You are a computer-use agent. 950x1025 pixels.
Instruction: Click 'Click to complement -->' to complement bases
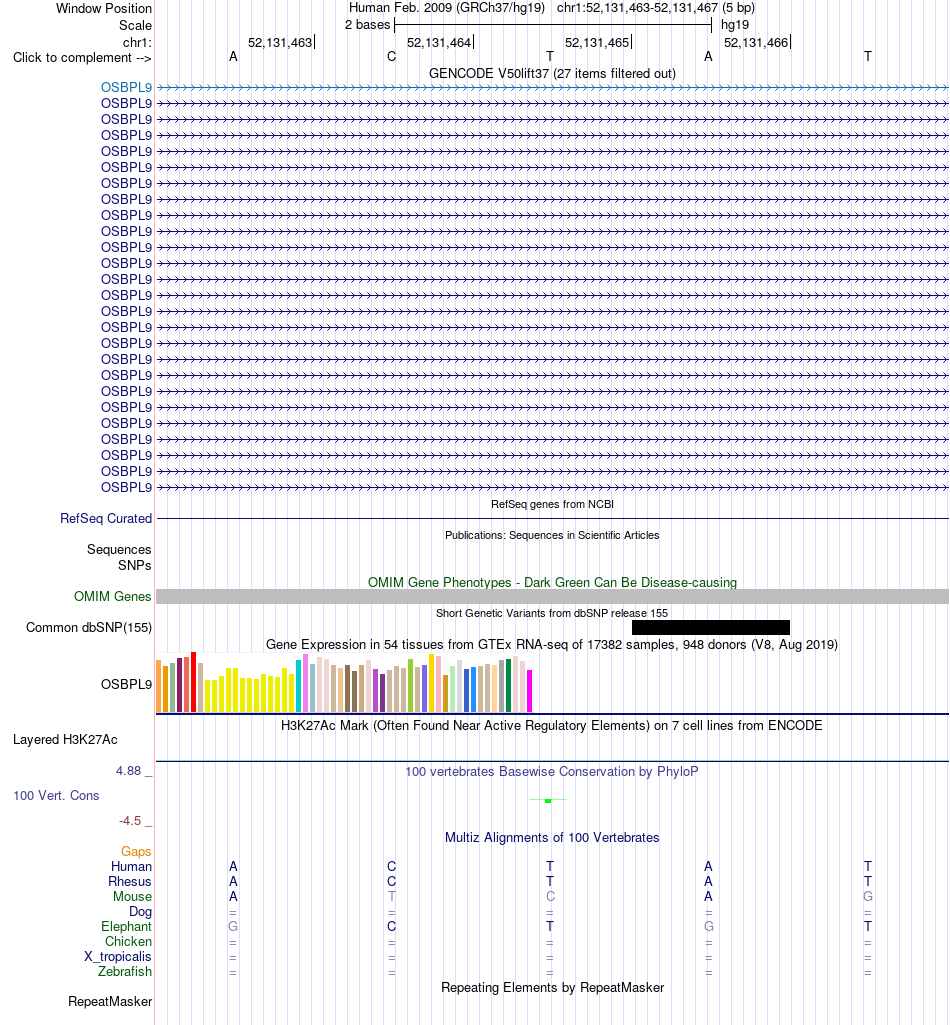(x=82, y=58)
